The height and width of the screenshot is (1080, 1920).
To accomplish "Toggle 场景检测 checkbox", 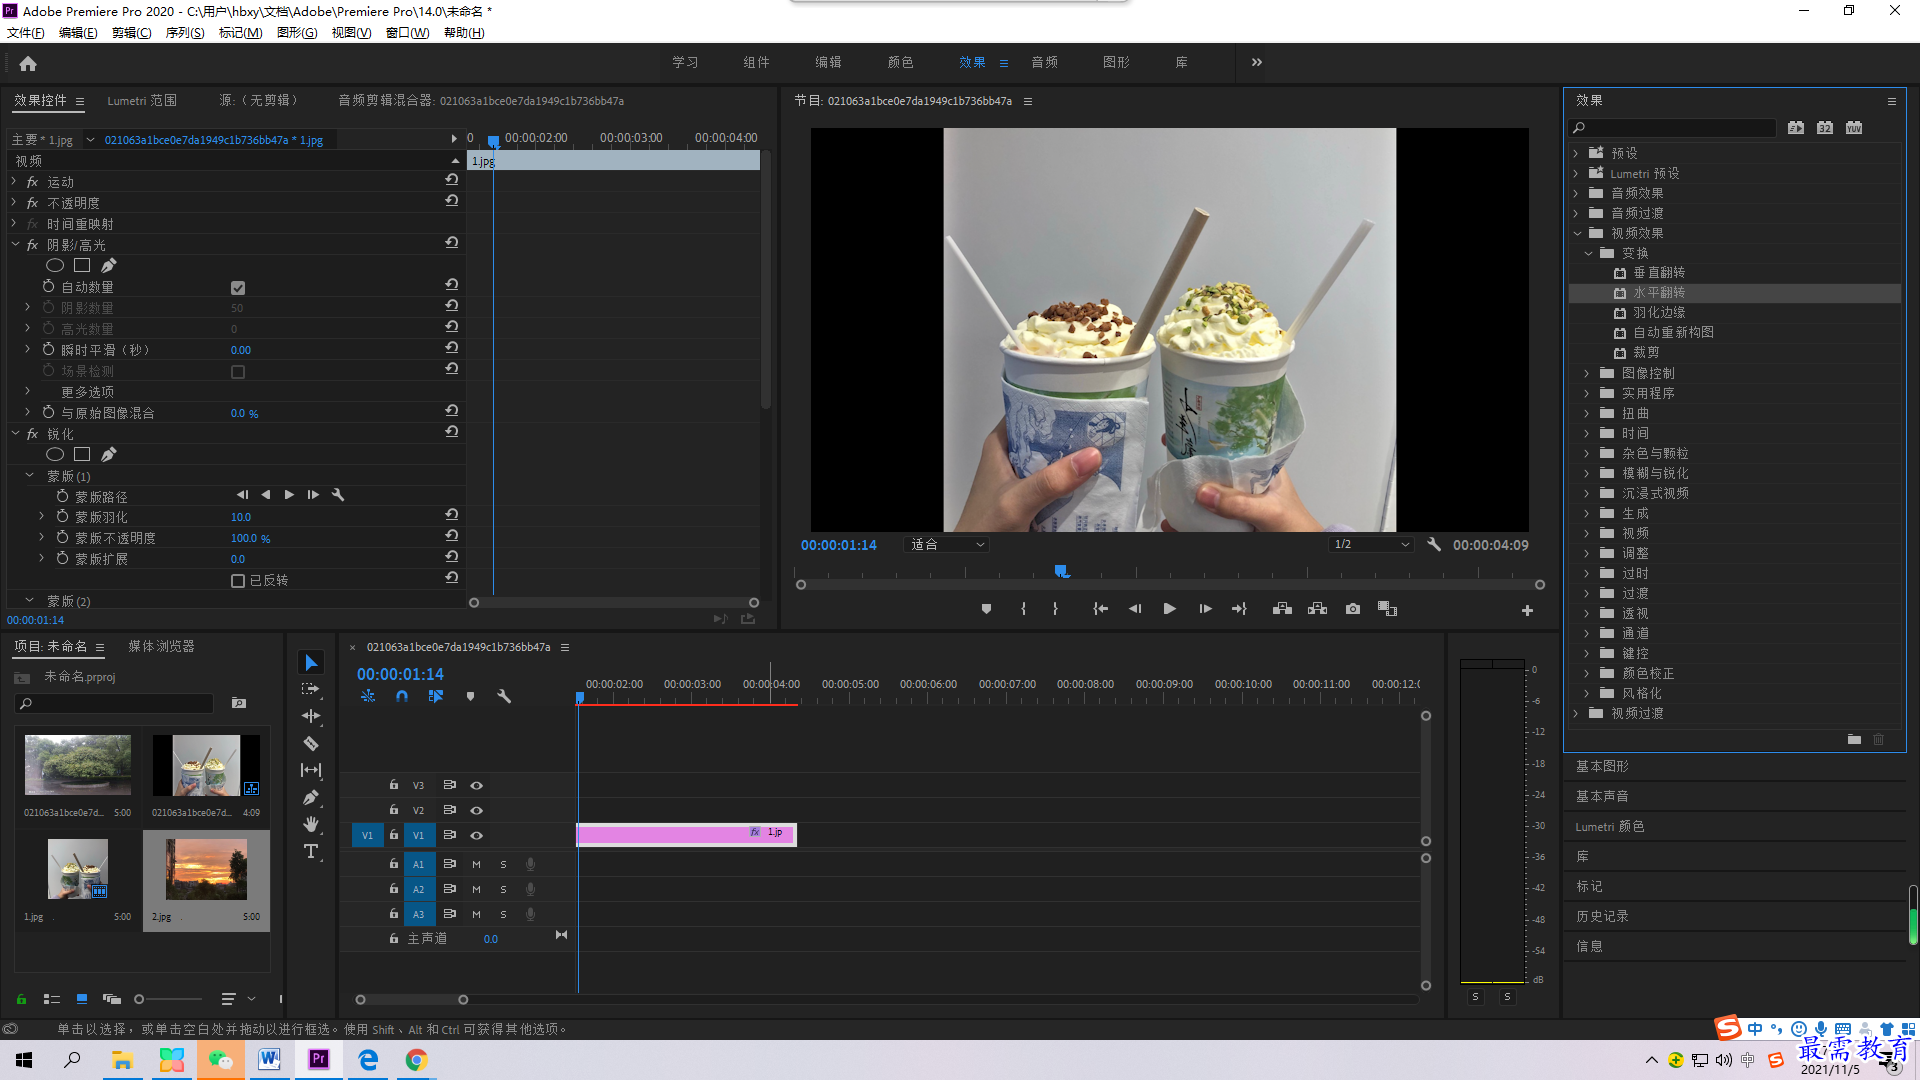I will point(238,372).
